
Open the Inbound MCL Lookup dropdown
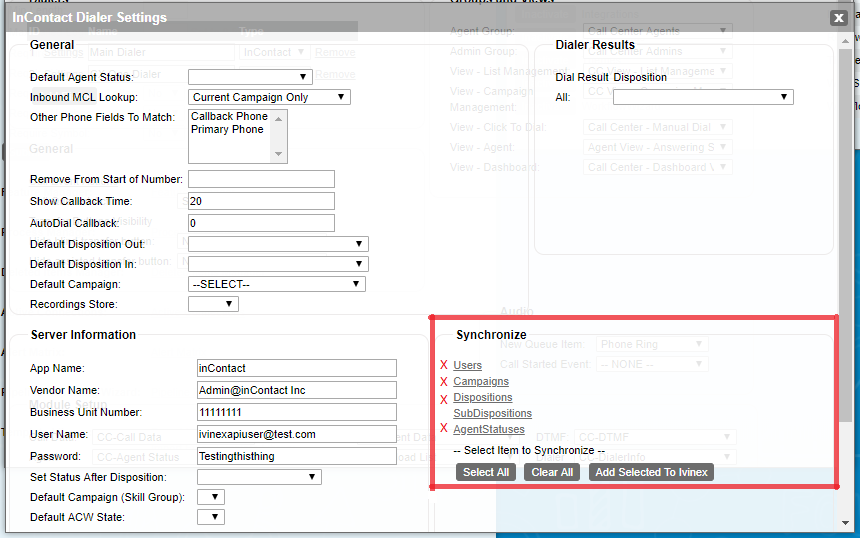[269, 97]
